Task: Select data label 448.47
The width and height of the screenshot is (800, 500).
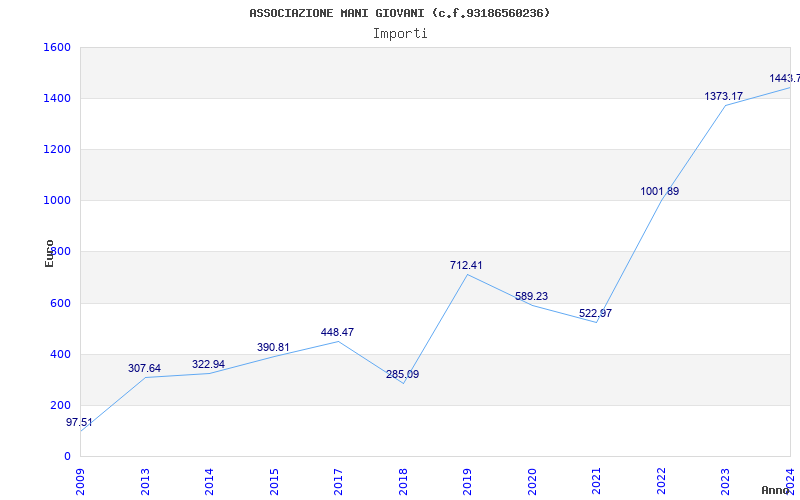Action: pos(337,332)
